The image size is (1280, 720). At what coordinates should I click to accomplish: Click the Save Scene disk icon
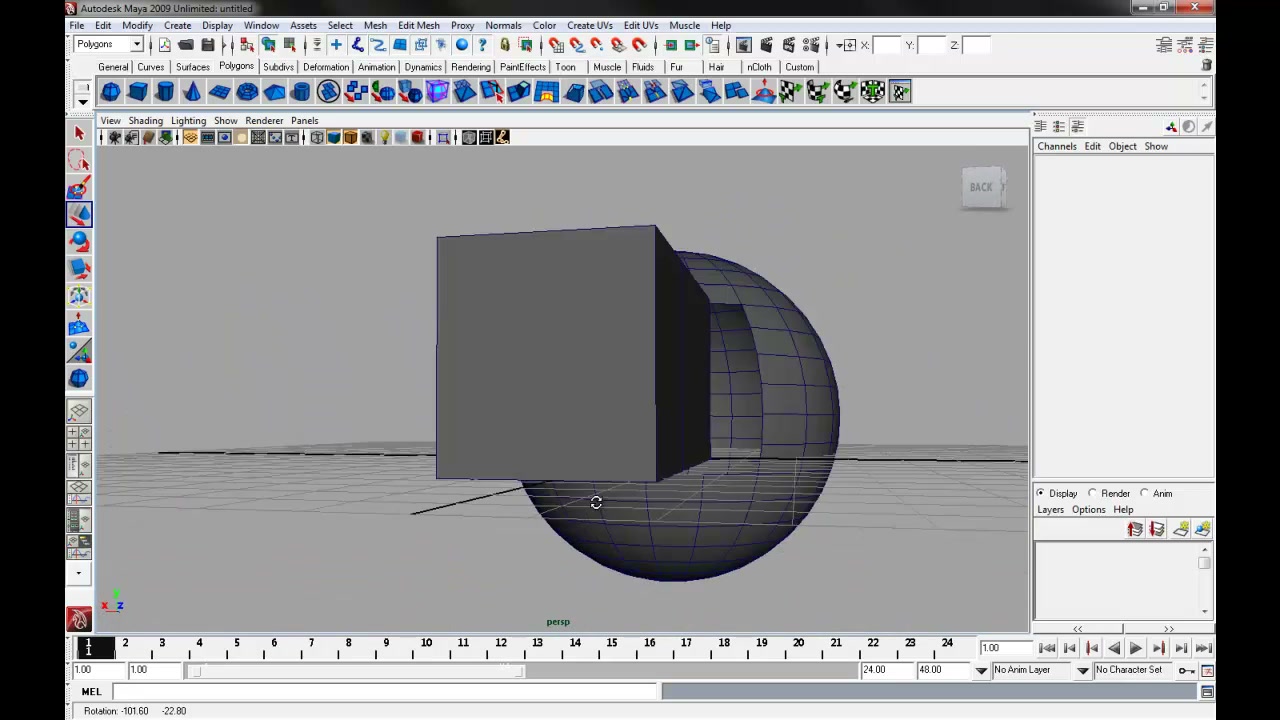pos(208,45)
